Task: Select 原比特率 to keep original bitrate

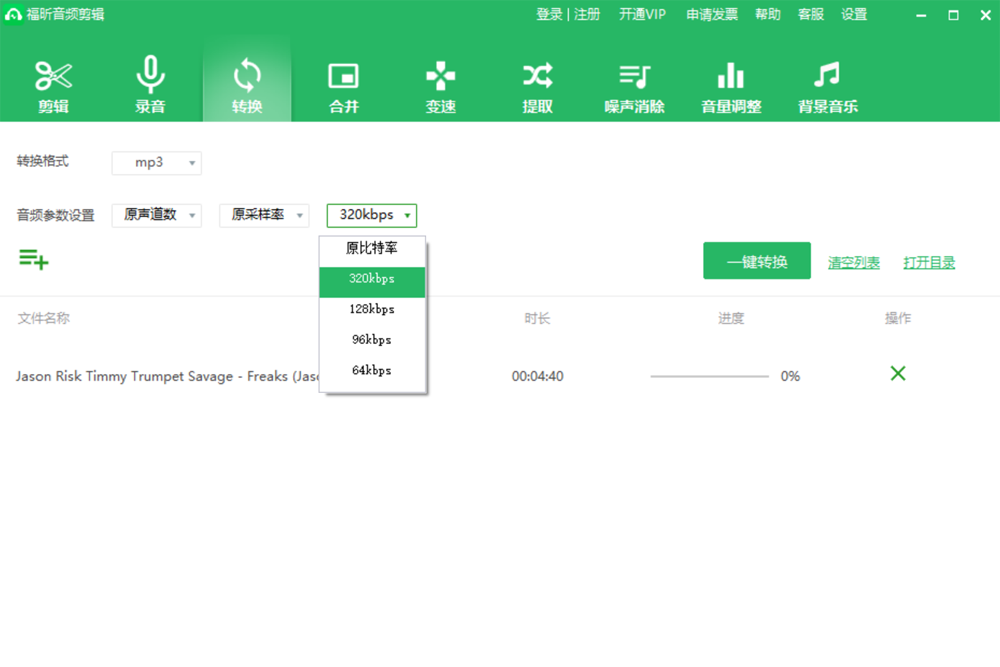Action: [372, 249]
